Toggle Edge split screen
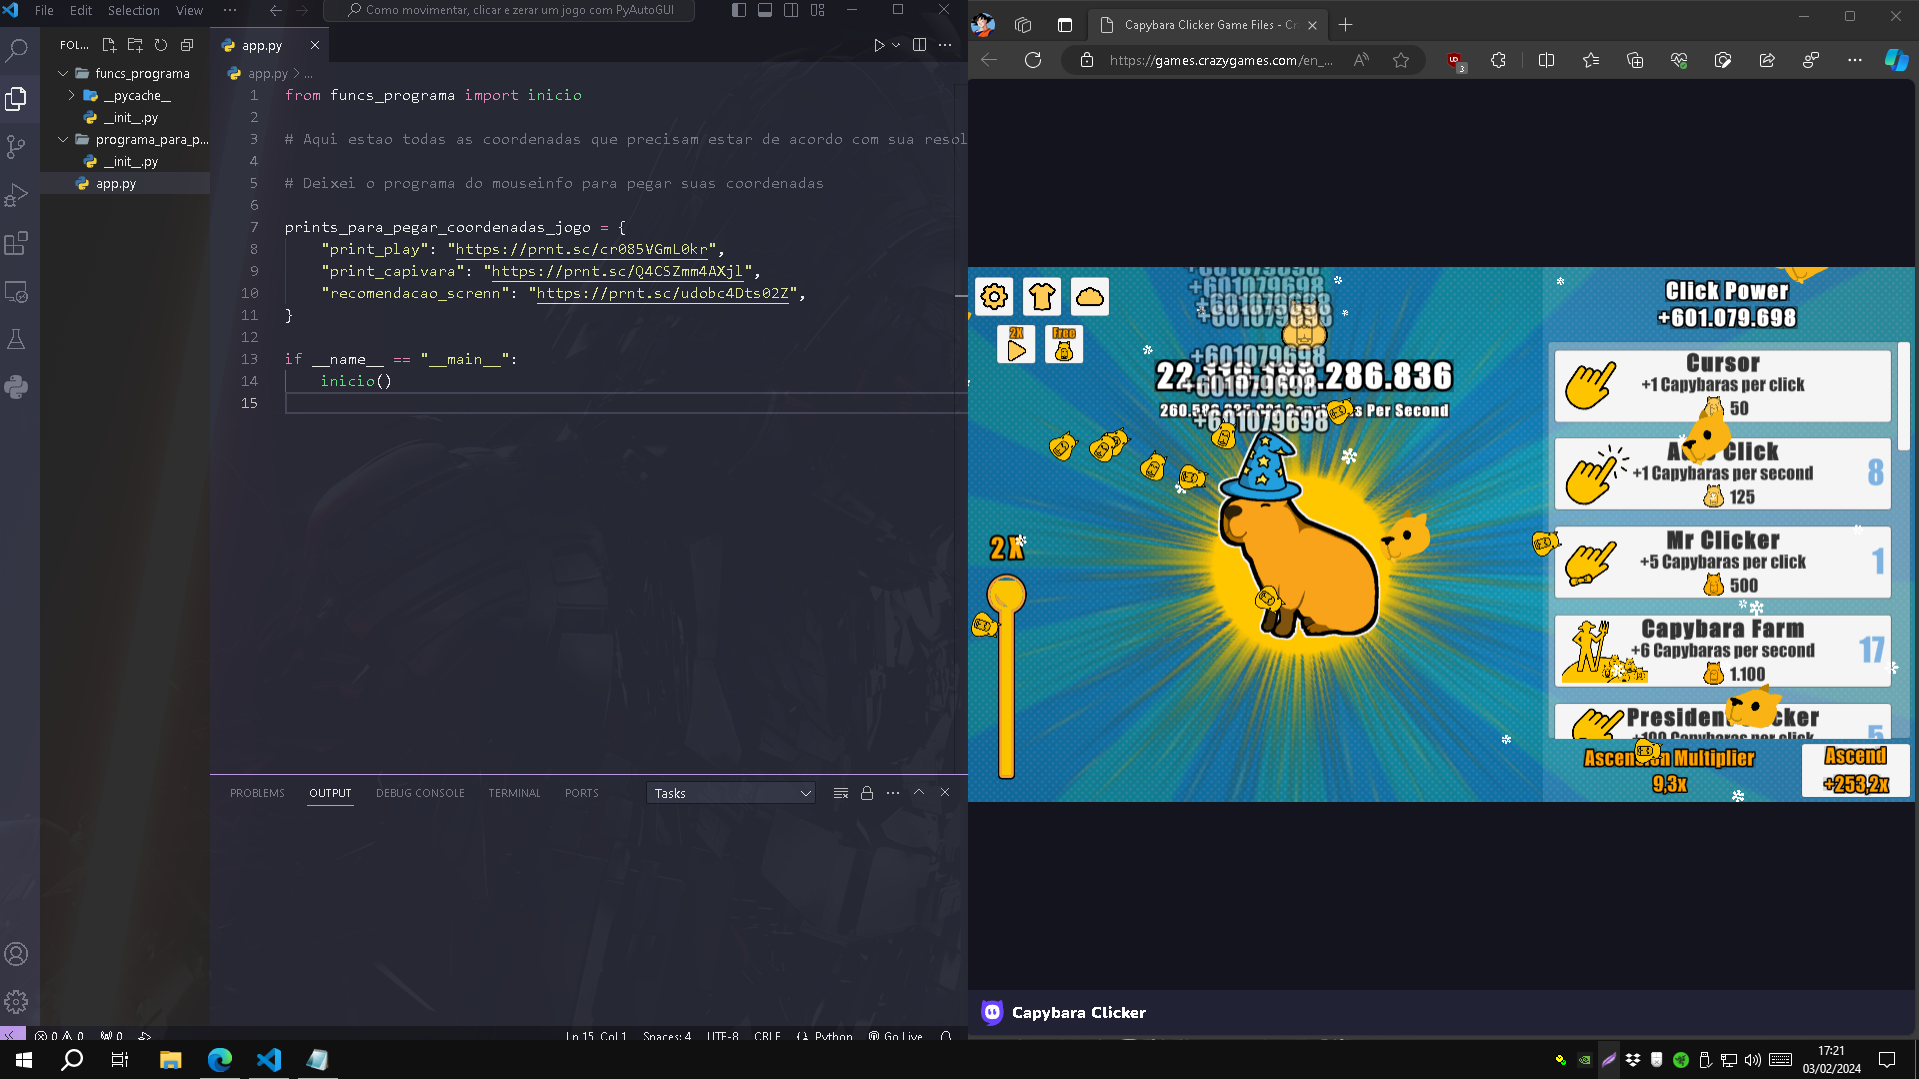This screenshot has width=1919, height=1079. (1546, 60)
